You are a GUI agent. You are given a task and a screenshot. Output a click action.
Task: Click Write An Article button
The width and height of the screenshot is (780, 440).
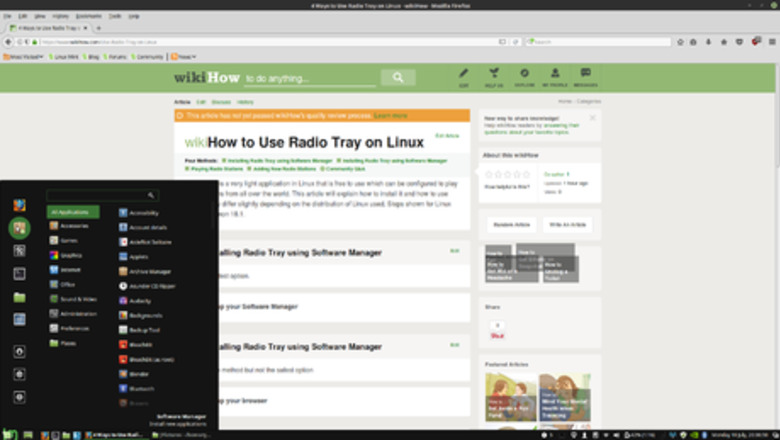(567, 225)
